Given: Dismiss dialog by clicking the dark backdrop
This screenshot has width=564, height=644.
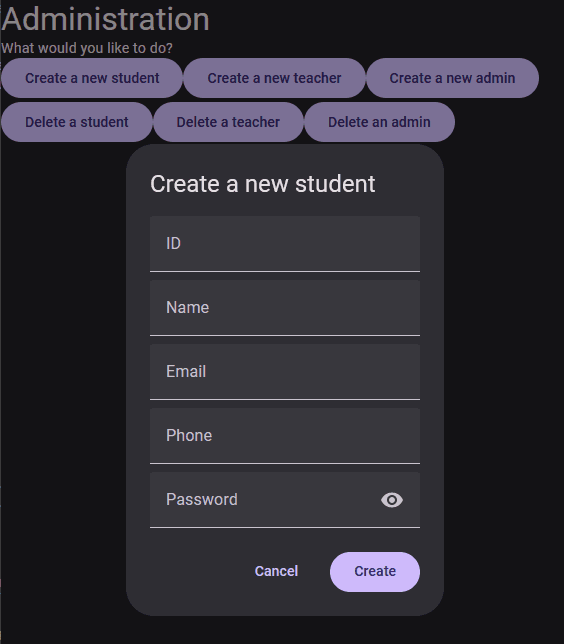Looking at the screenshot, I should (62, 370).
